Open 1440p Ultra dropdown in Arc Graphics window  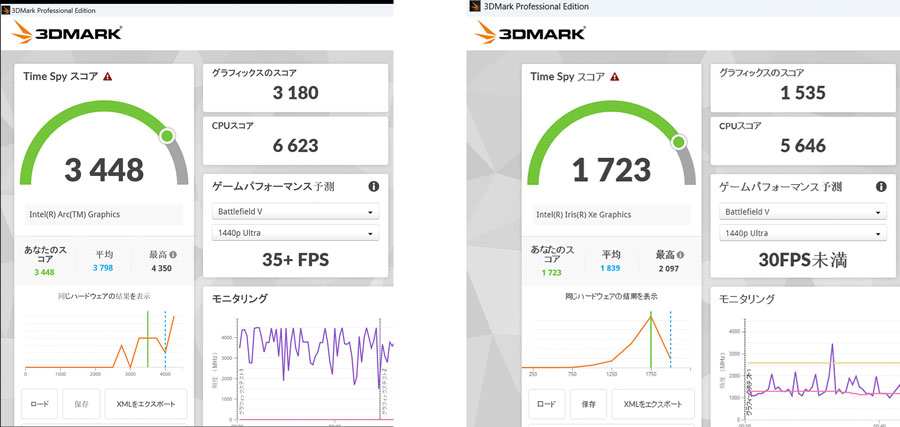pyautogui.click(x=296, y=233)
